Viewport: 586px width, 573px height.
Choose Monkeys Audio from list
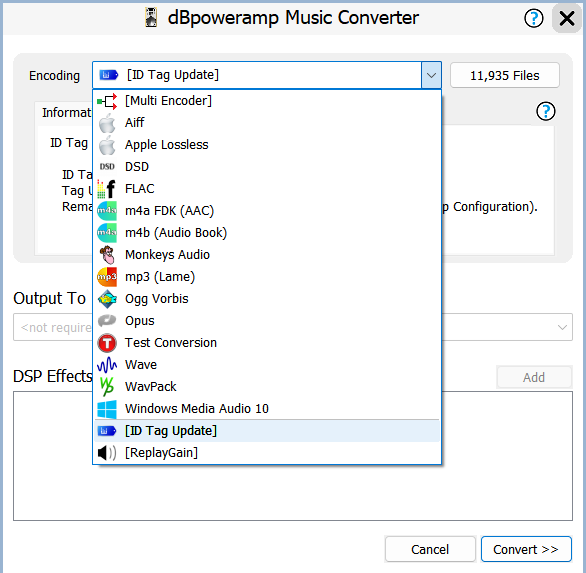(x=267, y=255)
